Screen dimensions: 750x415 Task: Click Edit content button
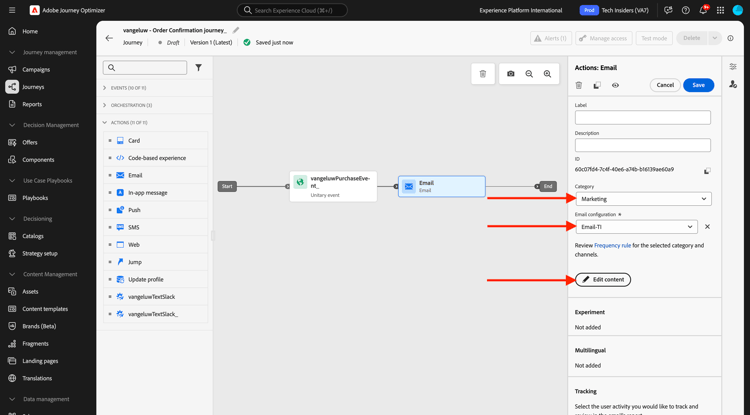(x=603, y=280)
